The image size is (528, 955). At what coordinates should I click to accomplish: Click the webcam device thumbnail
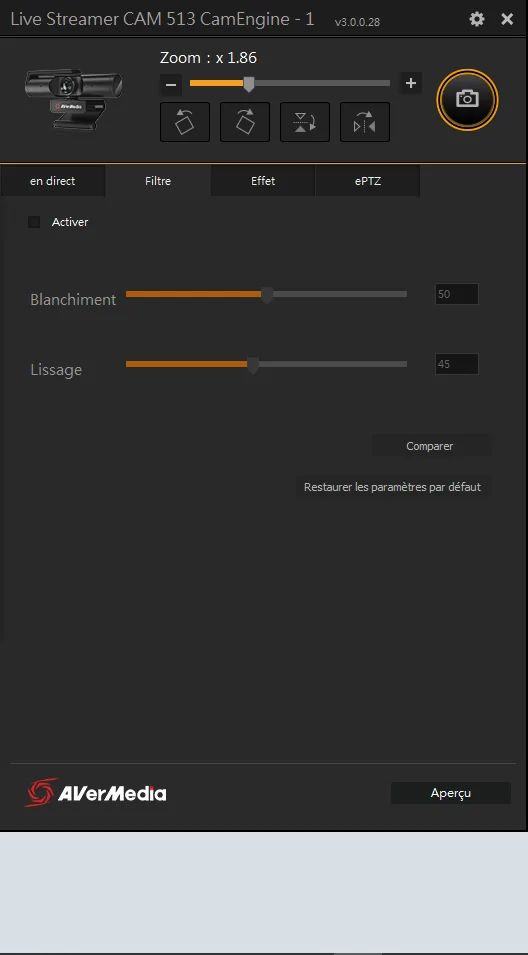coord(73,97)
